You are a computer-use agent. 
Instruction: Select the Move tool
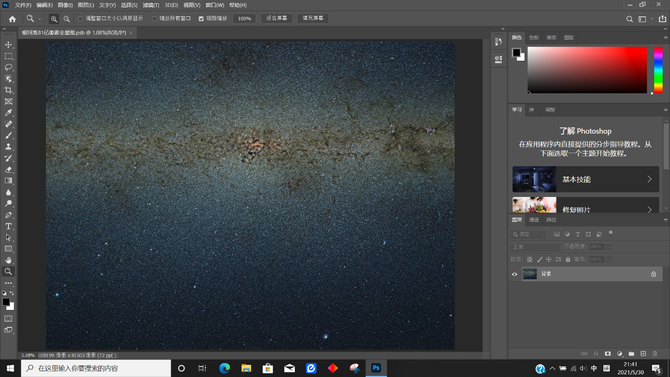pos(8,45)
